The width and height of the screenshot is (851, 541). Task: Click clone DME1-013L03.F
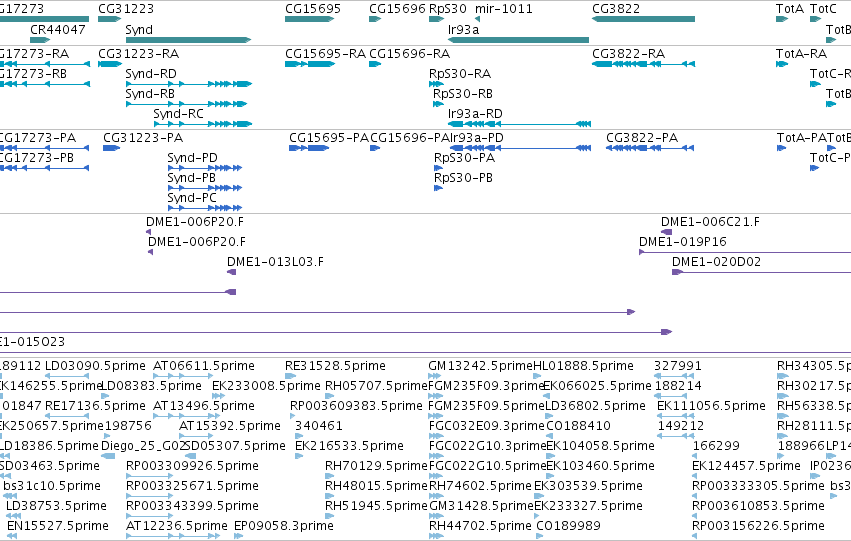[231, 272]
